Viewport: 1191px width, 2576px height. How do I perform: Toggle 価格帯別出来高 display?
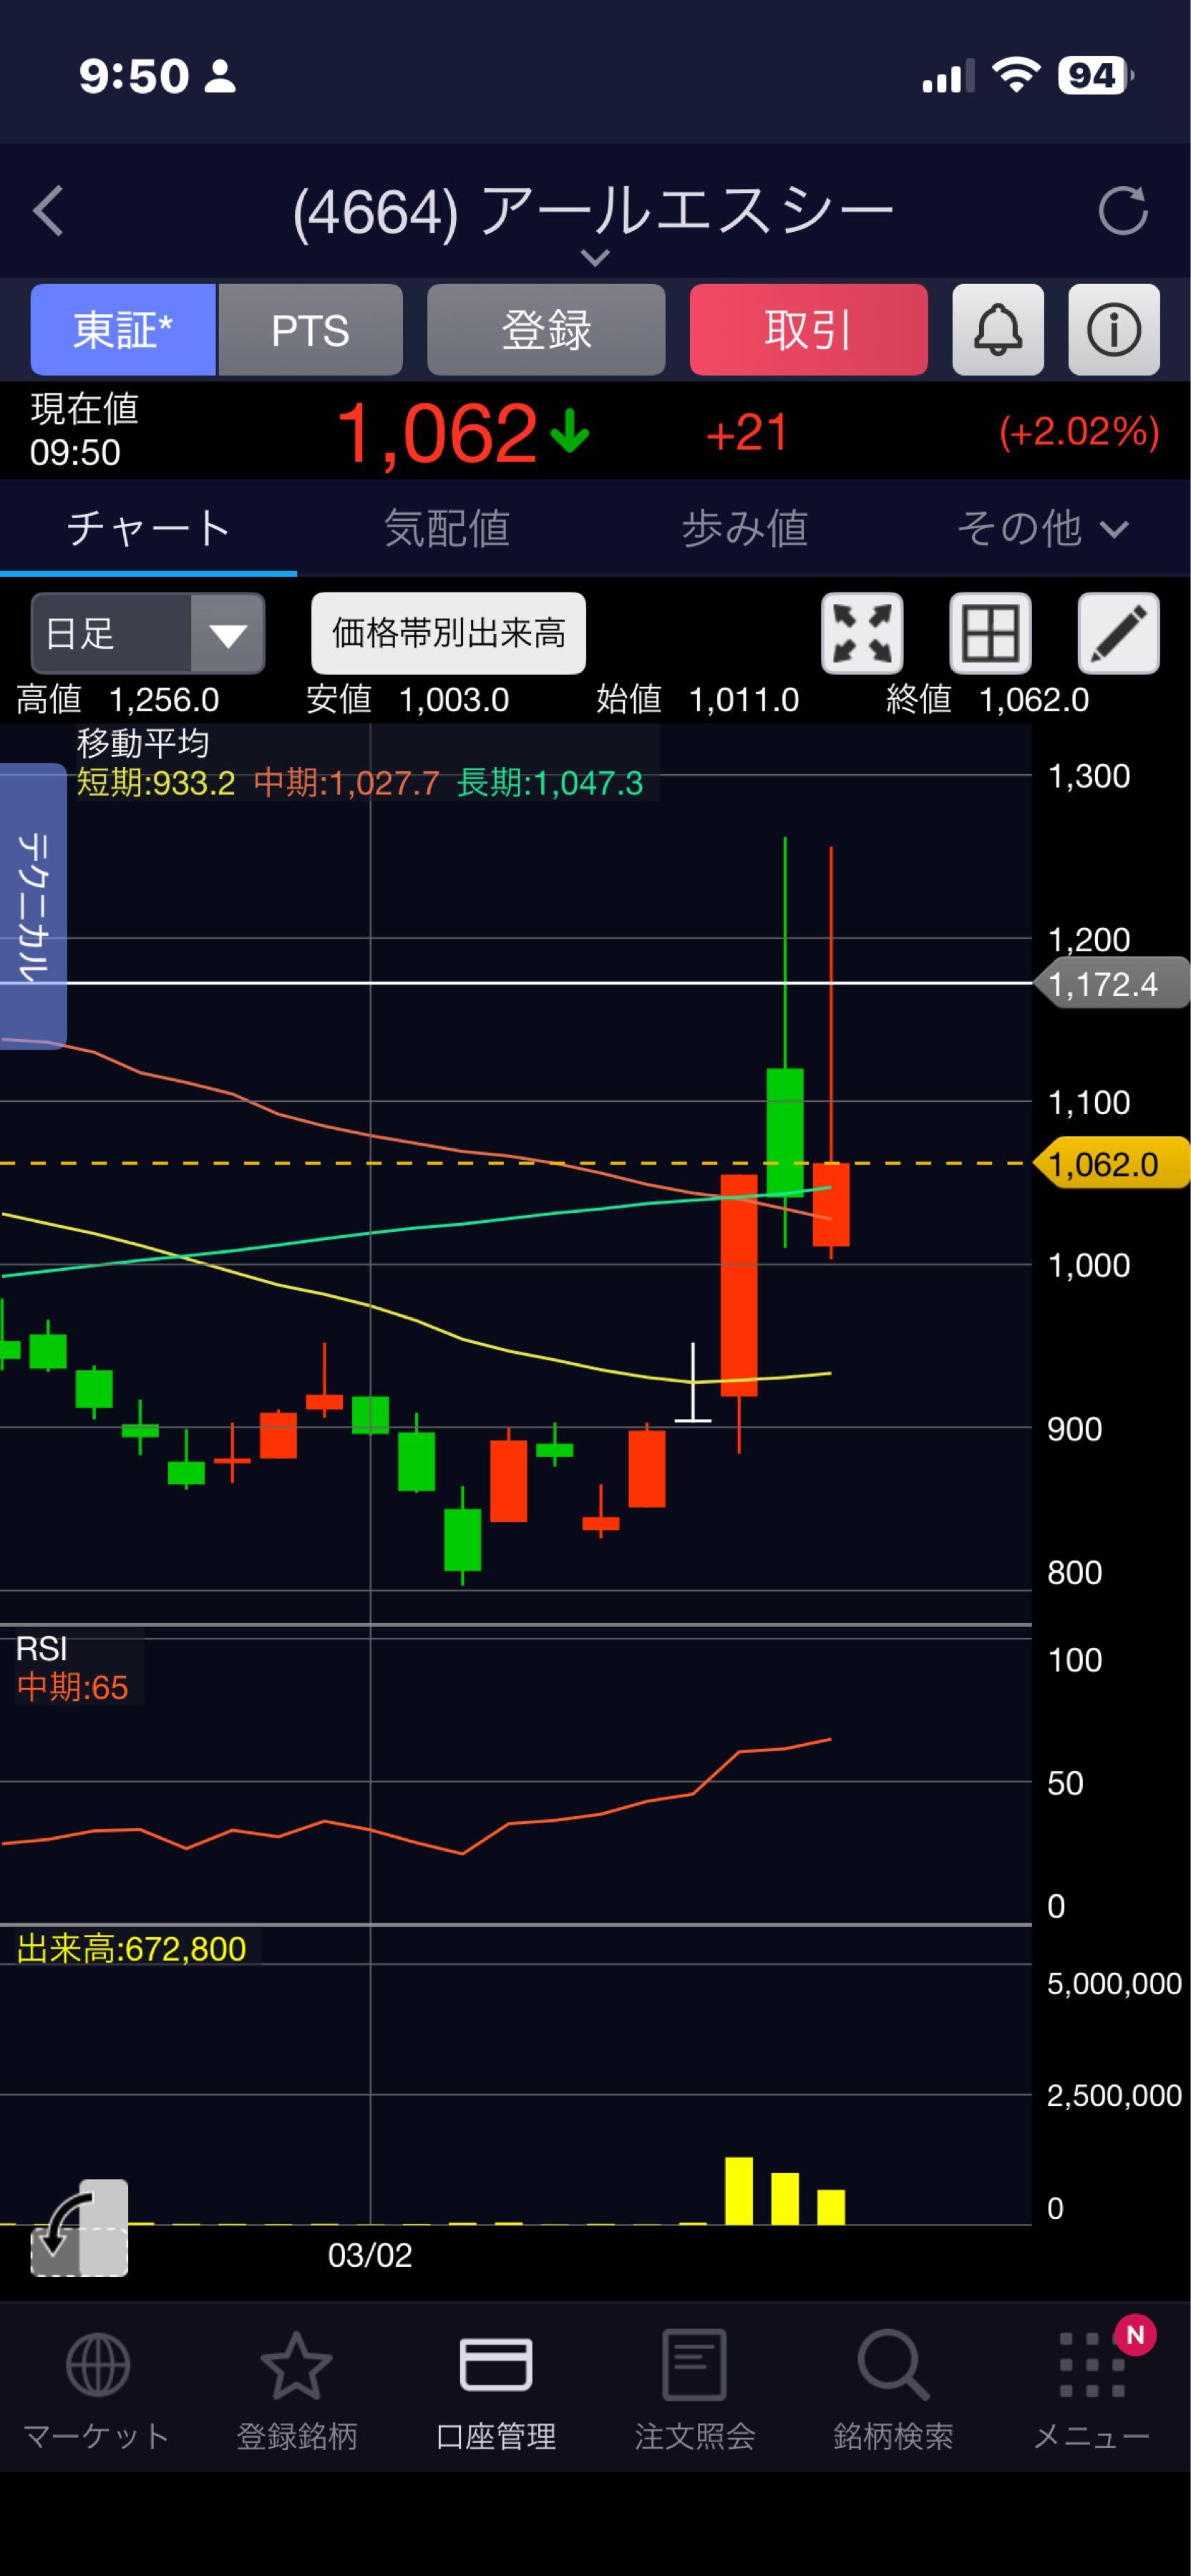tap(448, 634)
